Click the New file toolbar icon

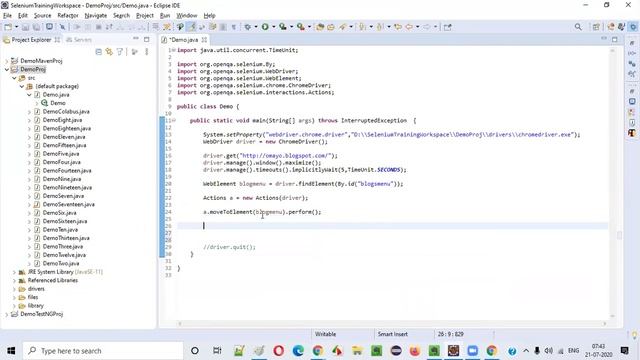[8, 27]
